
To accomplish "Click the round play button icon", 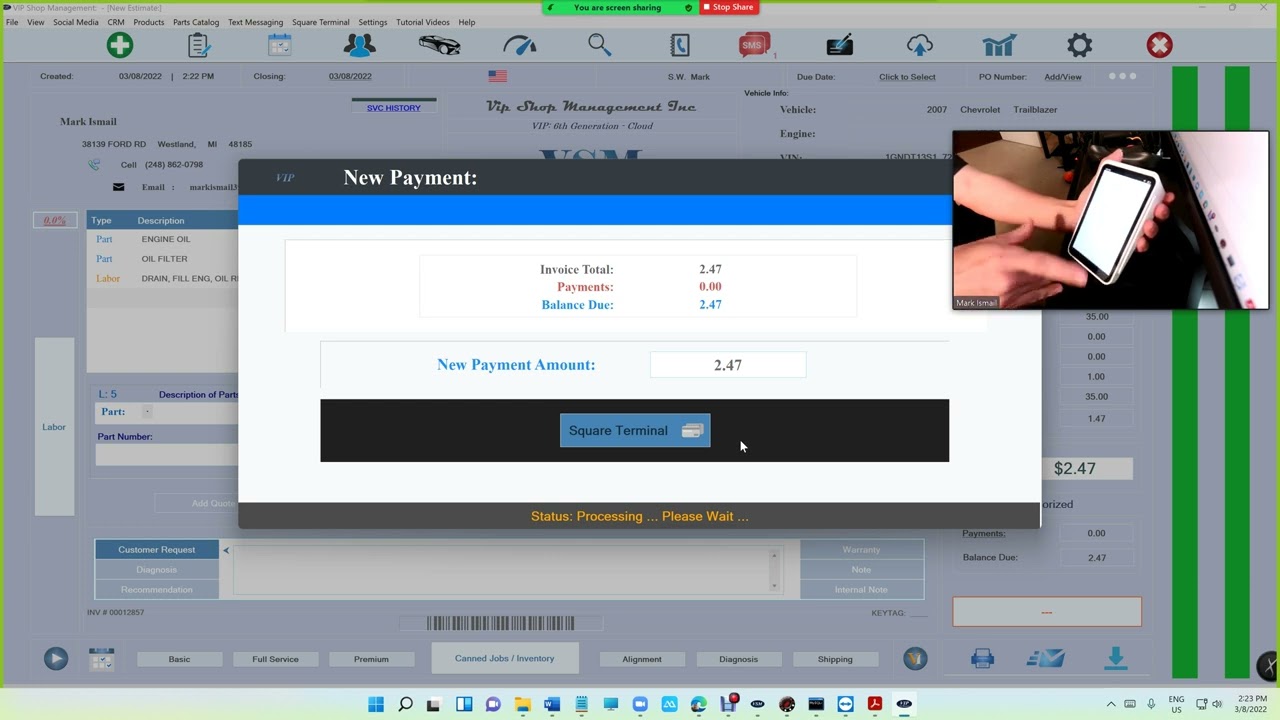I will pos(56,658).
